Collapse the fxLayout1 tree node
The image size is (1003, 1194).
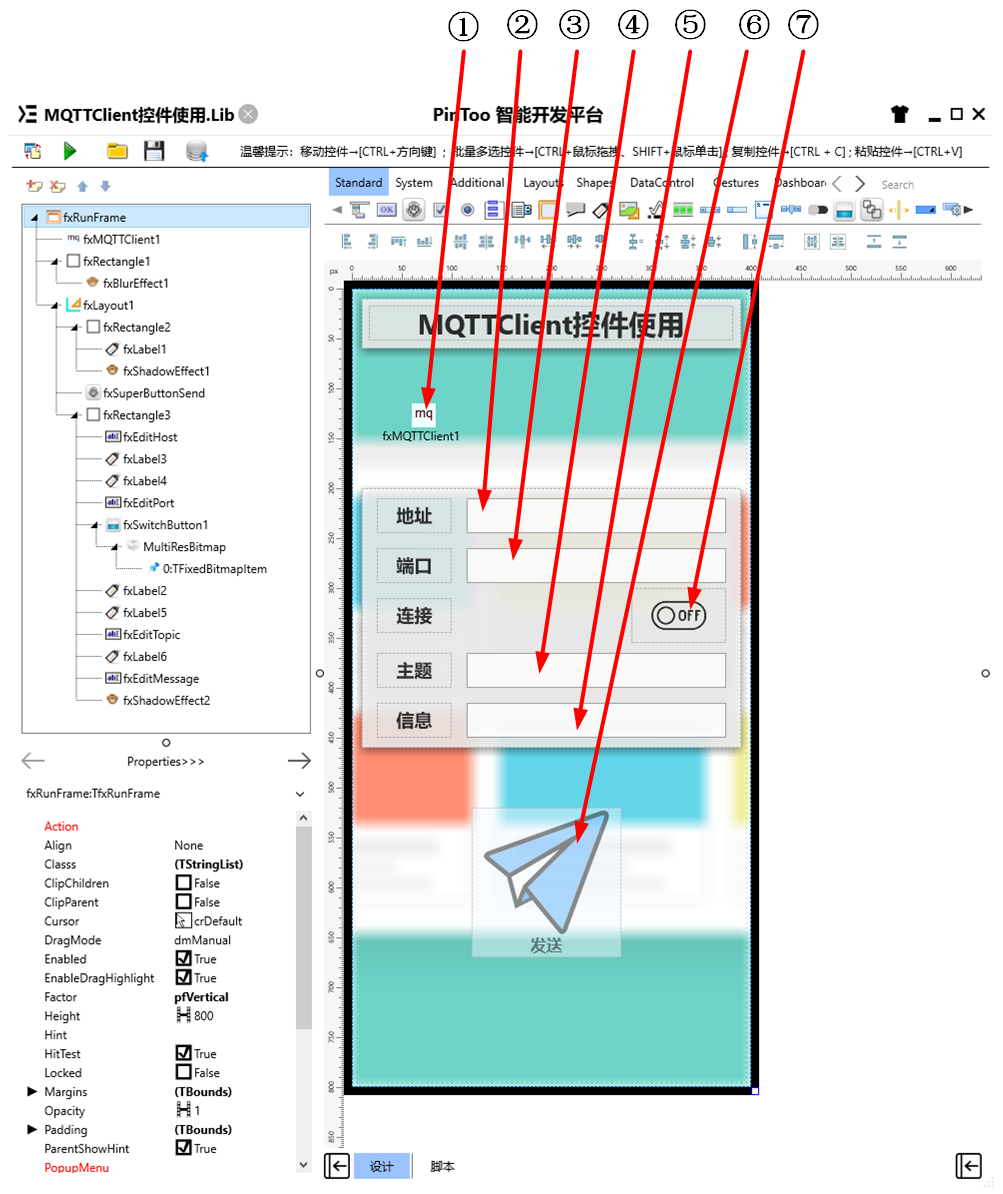(55, 306)
